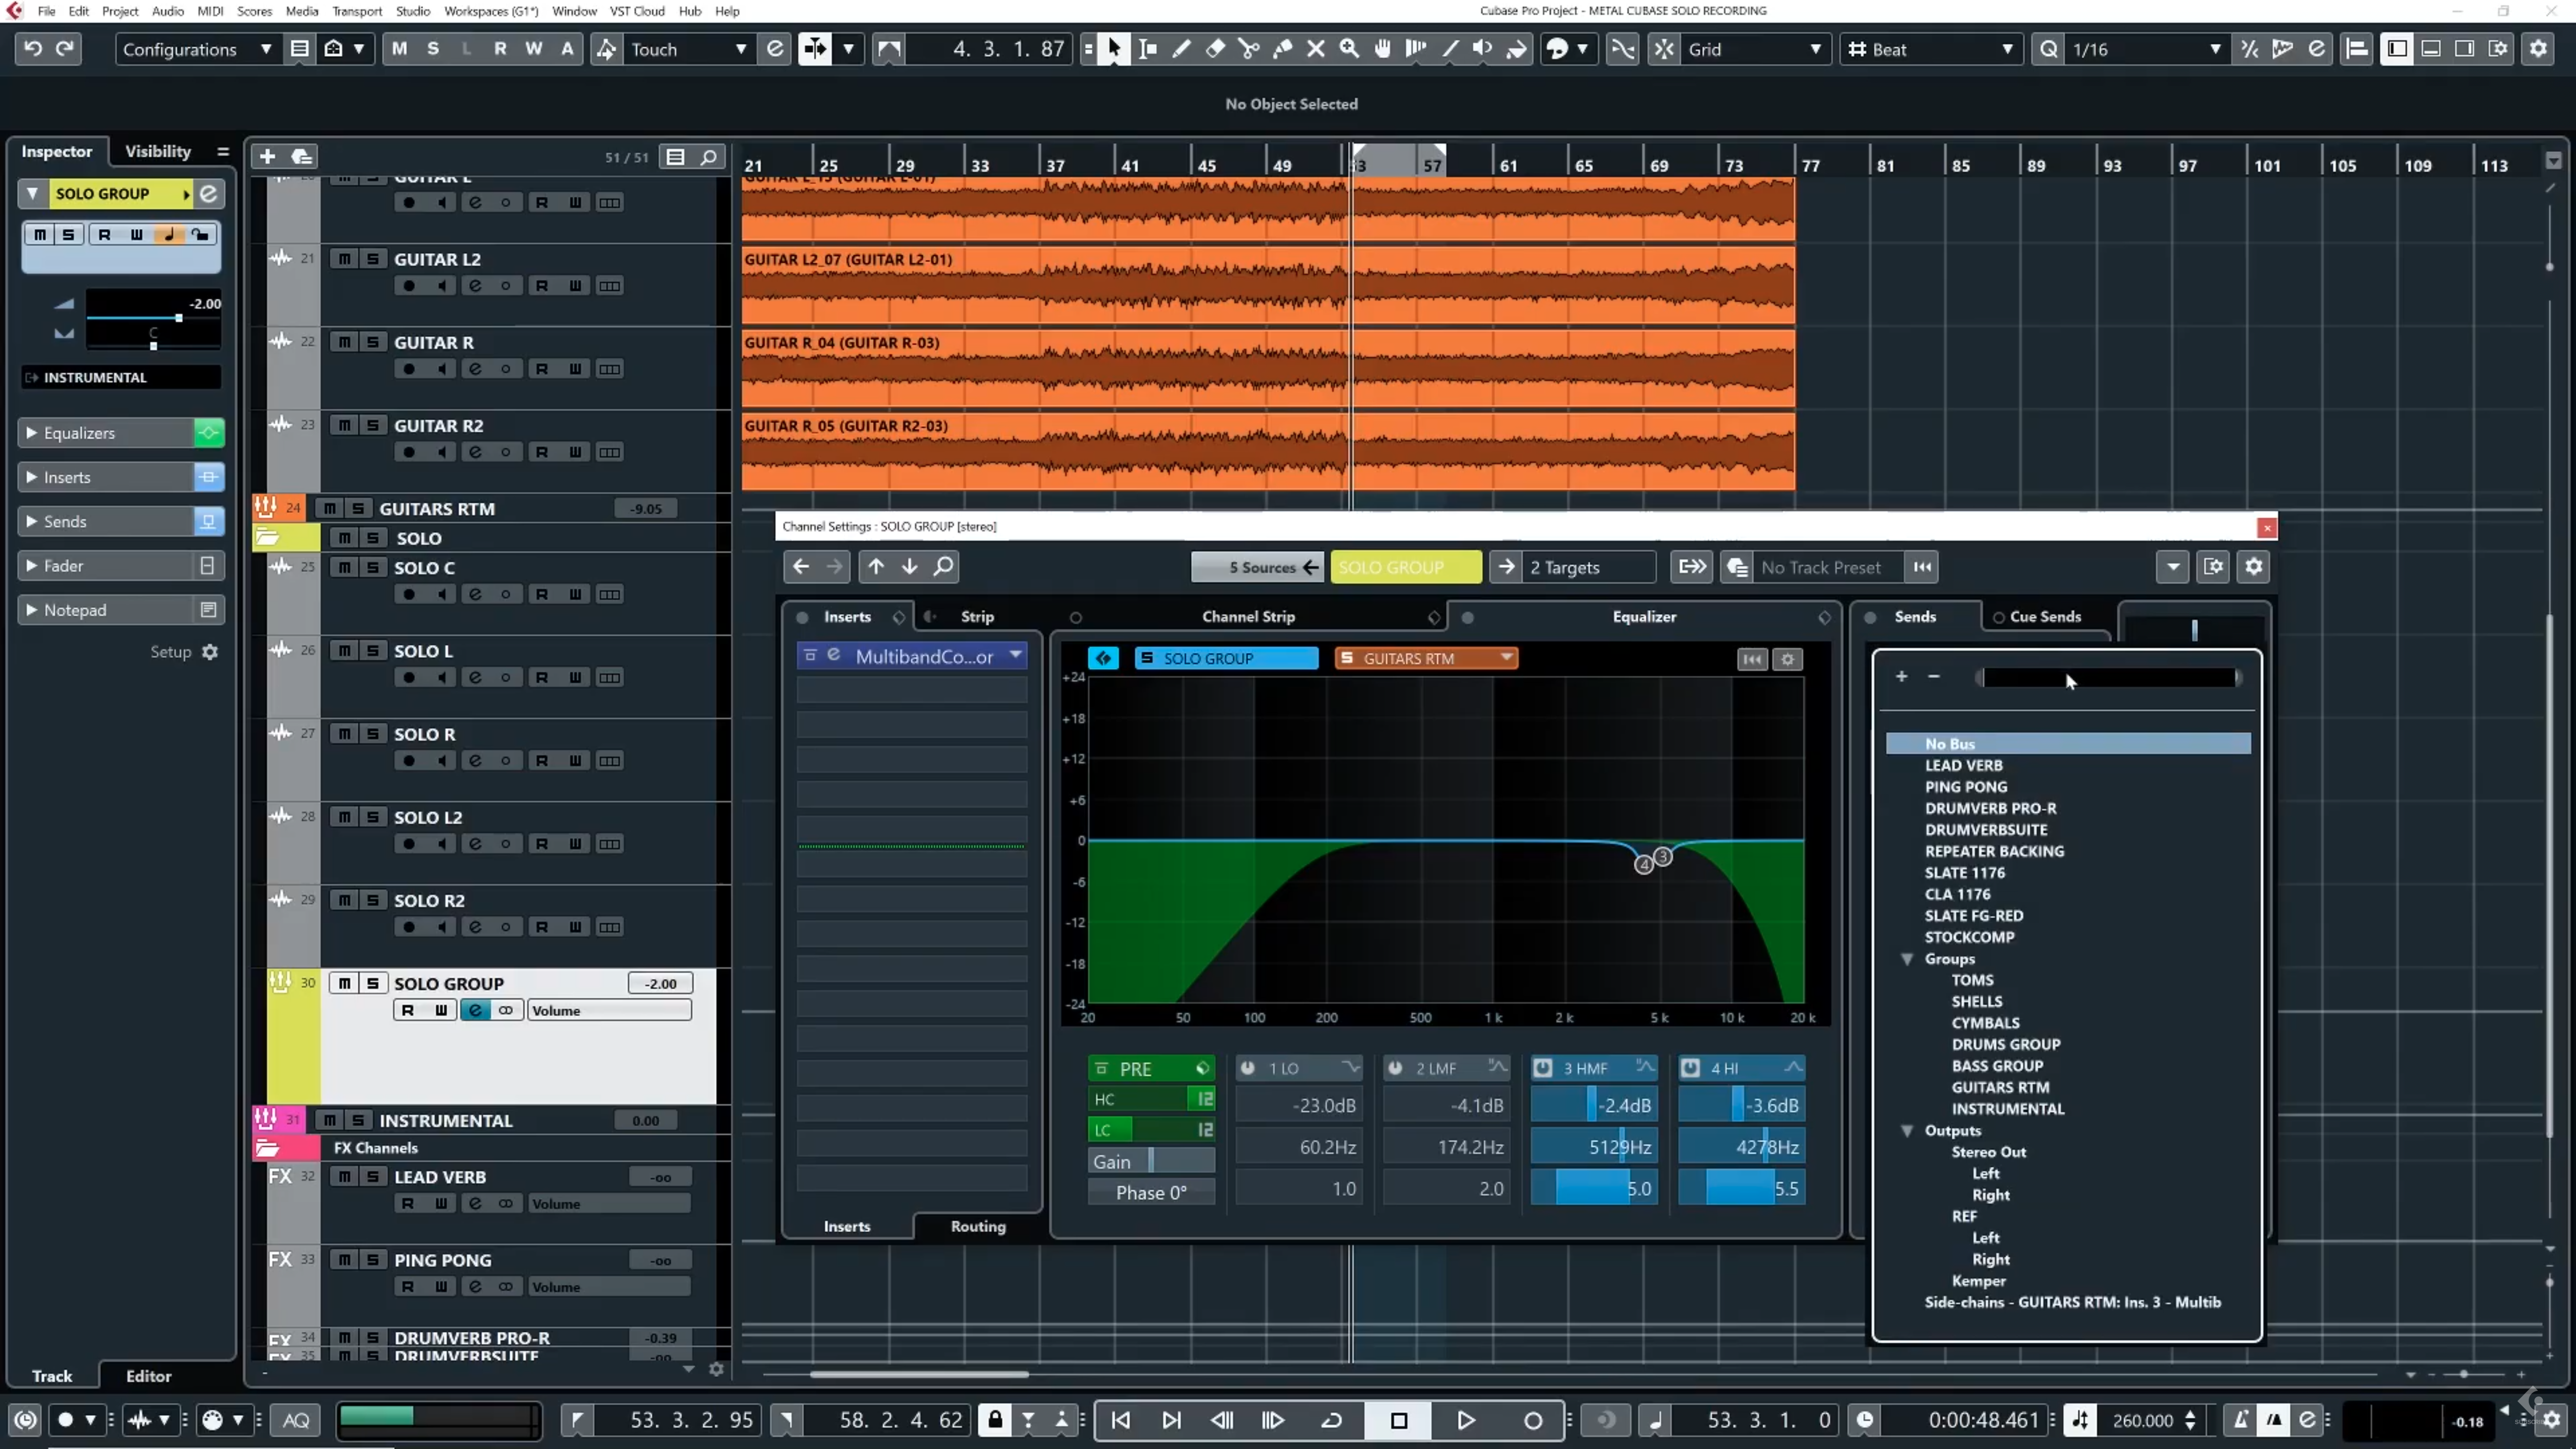Viewport: 2576px width, 1449px height.
Task: Open the Transport menu
Action: coord(356,11)
